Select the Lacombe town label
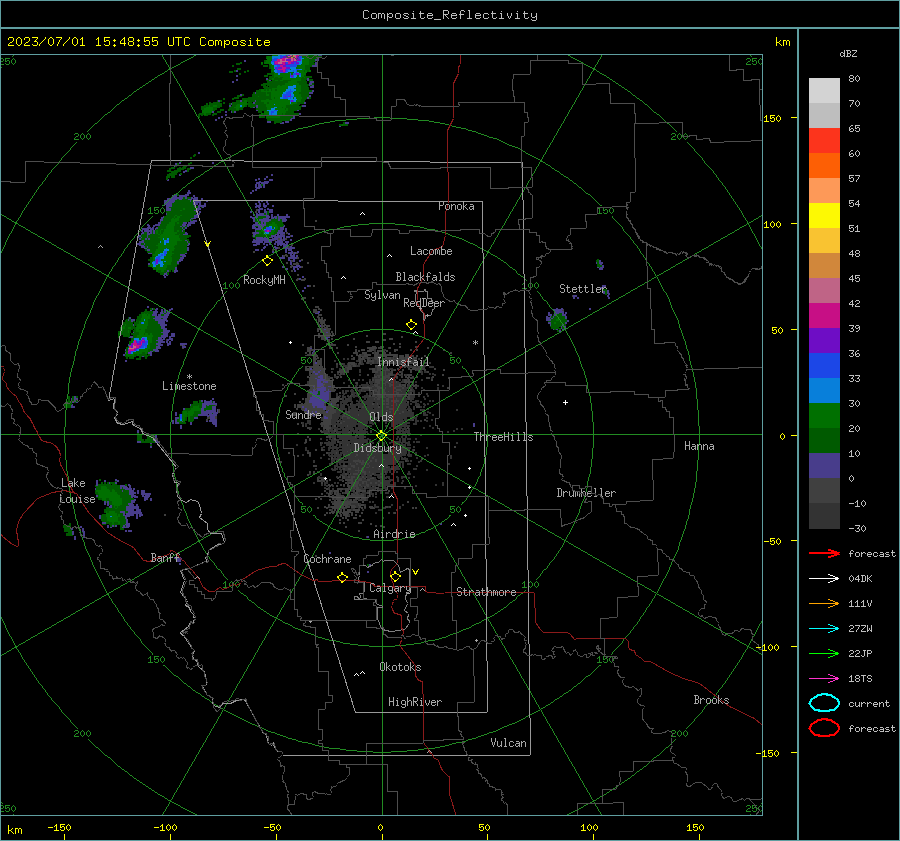Image resolution: width=900 pixels, height=841 pixels. pyautogui.click(x=431, y=251)
